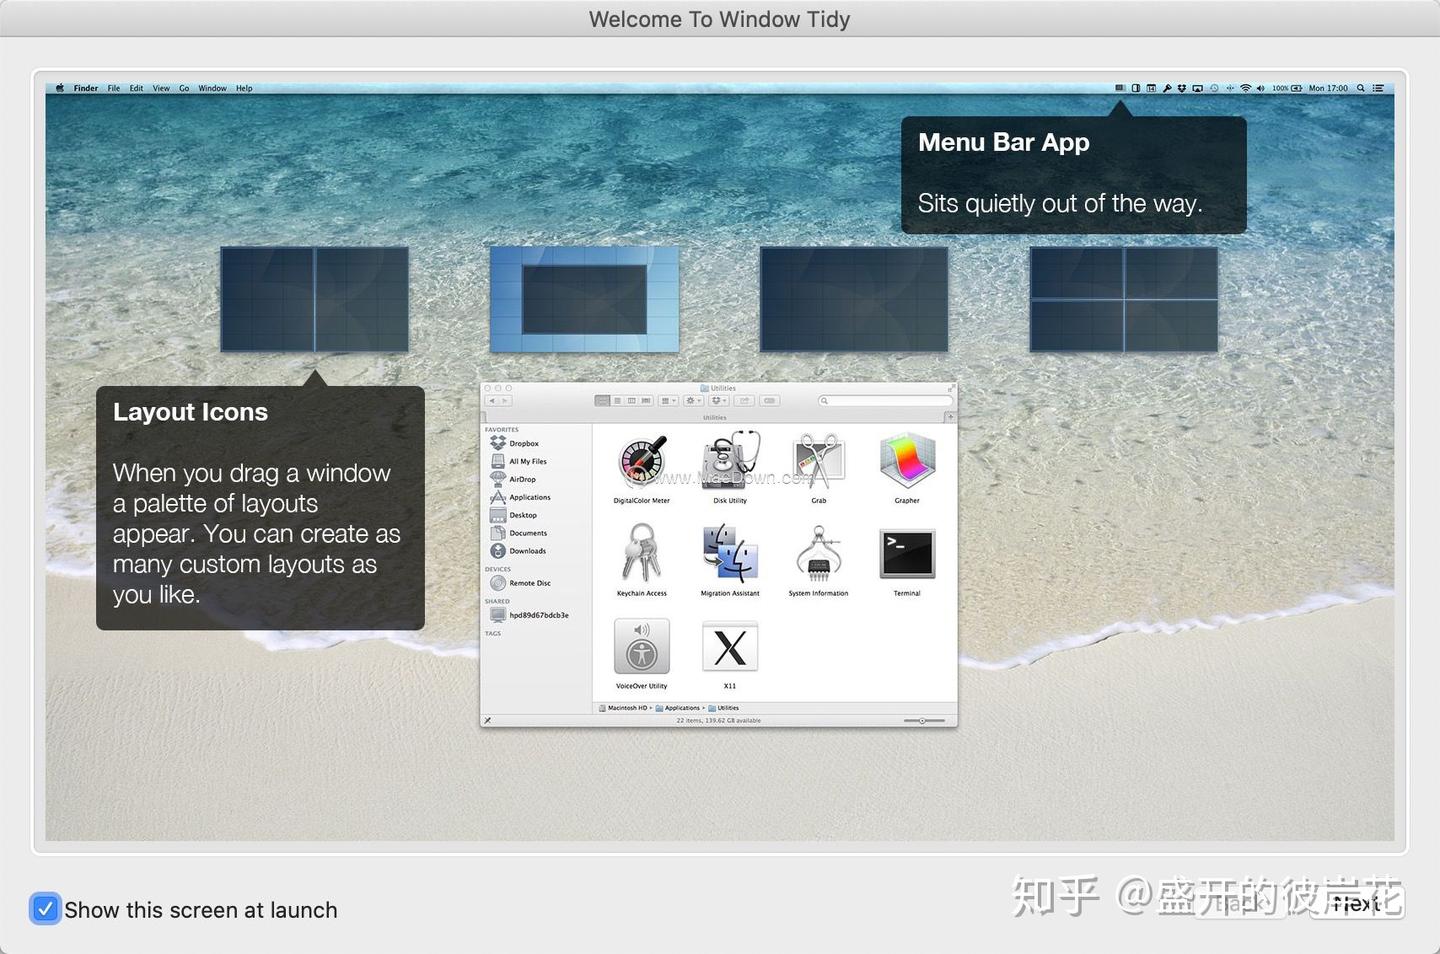
Task: Open the share menu in the toolbar
Action: click(x=746, y=400)
